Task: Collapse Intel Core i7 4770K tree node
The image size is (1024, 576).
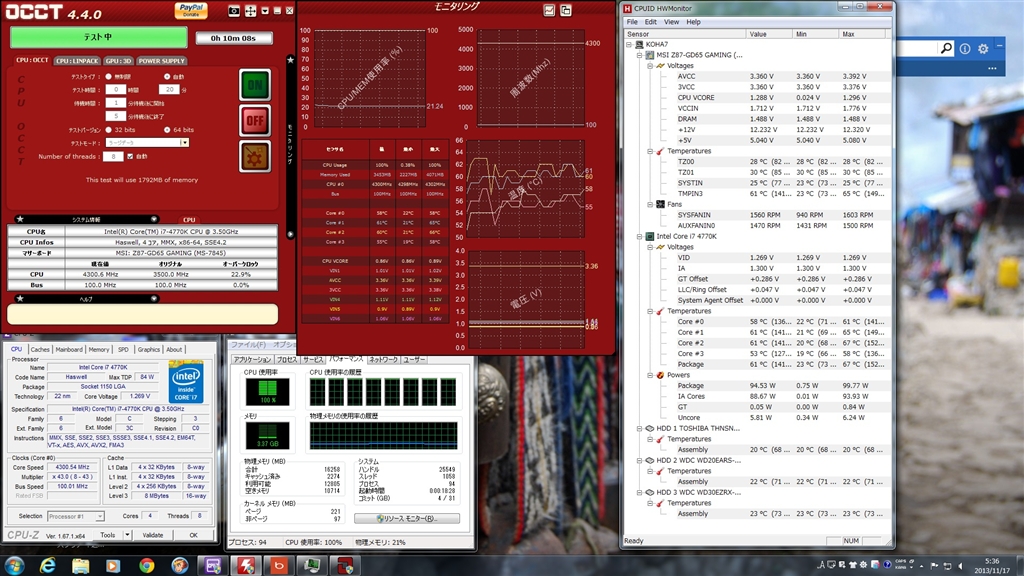Action: pyautogui.click(x=639, y=236)
